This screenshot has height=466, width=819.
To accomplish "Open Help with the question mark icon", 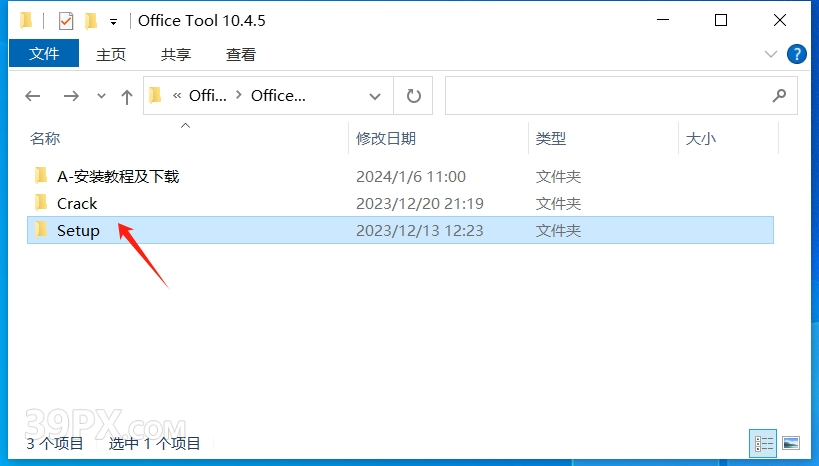I will (797, 54).
